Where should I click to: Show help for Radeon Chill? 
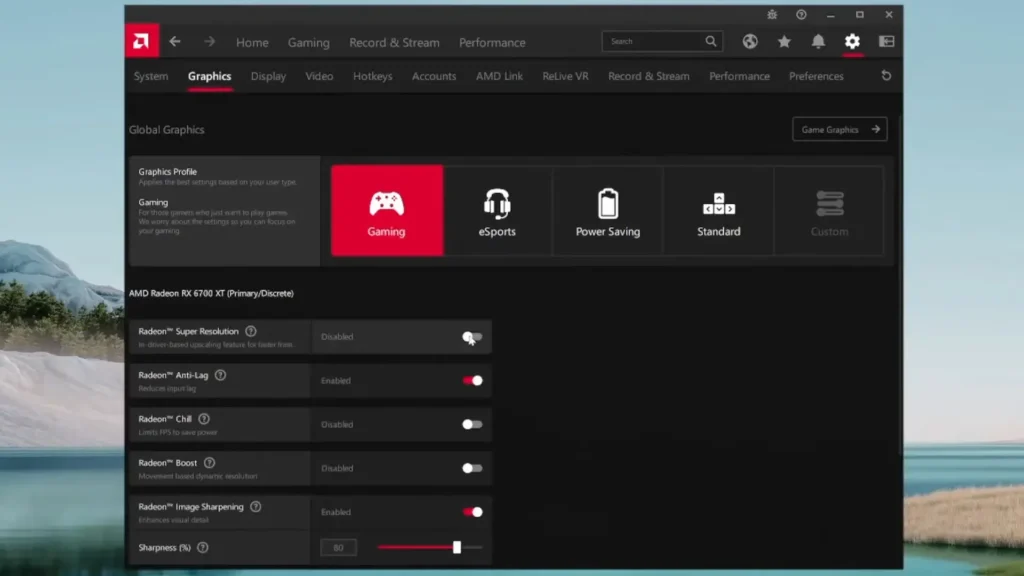coord(204,419)
